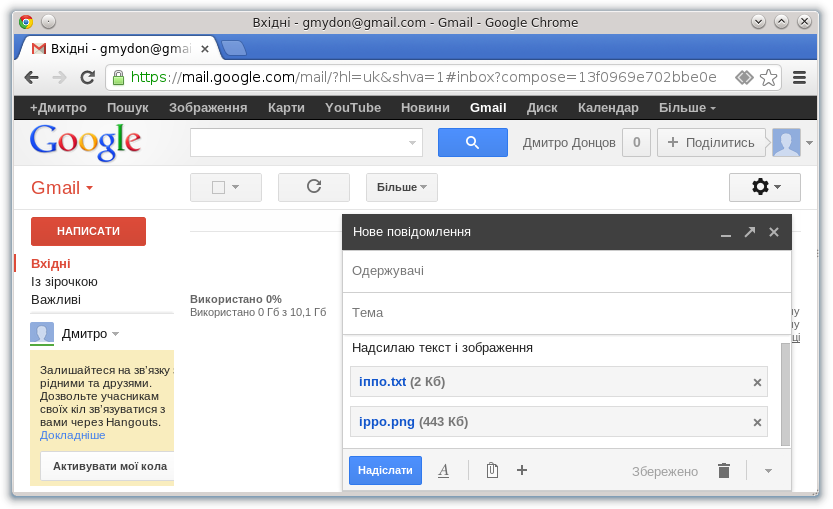This screenshot has width=833, height=509.
Task: Open +Дмитро in the Google bar
Action: click(x=58, y=108)
